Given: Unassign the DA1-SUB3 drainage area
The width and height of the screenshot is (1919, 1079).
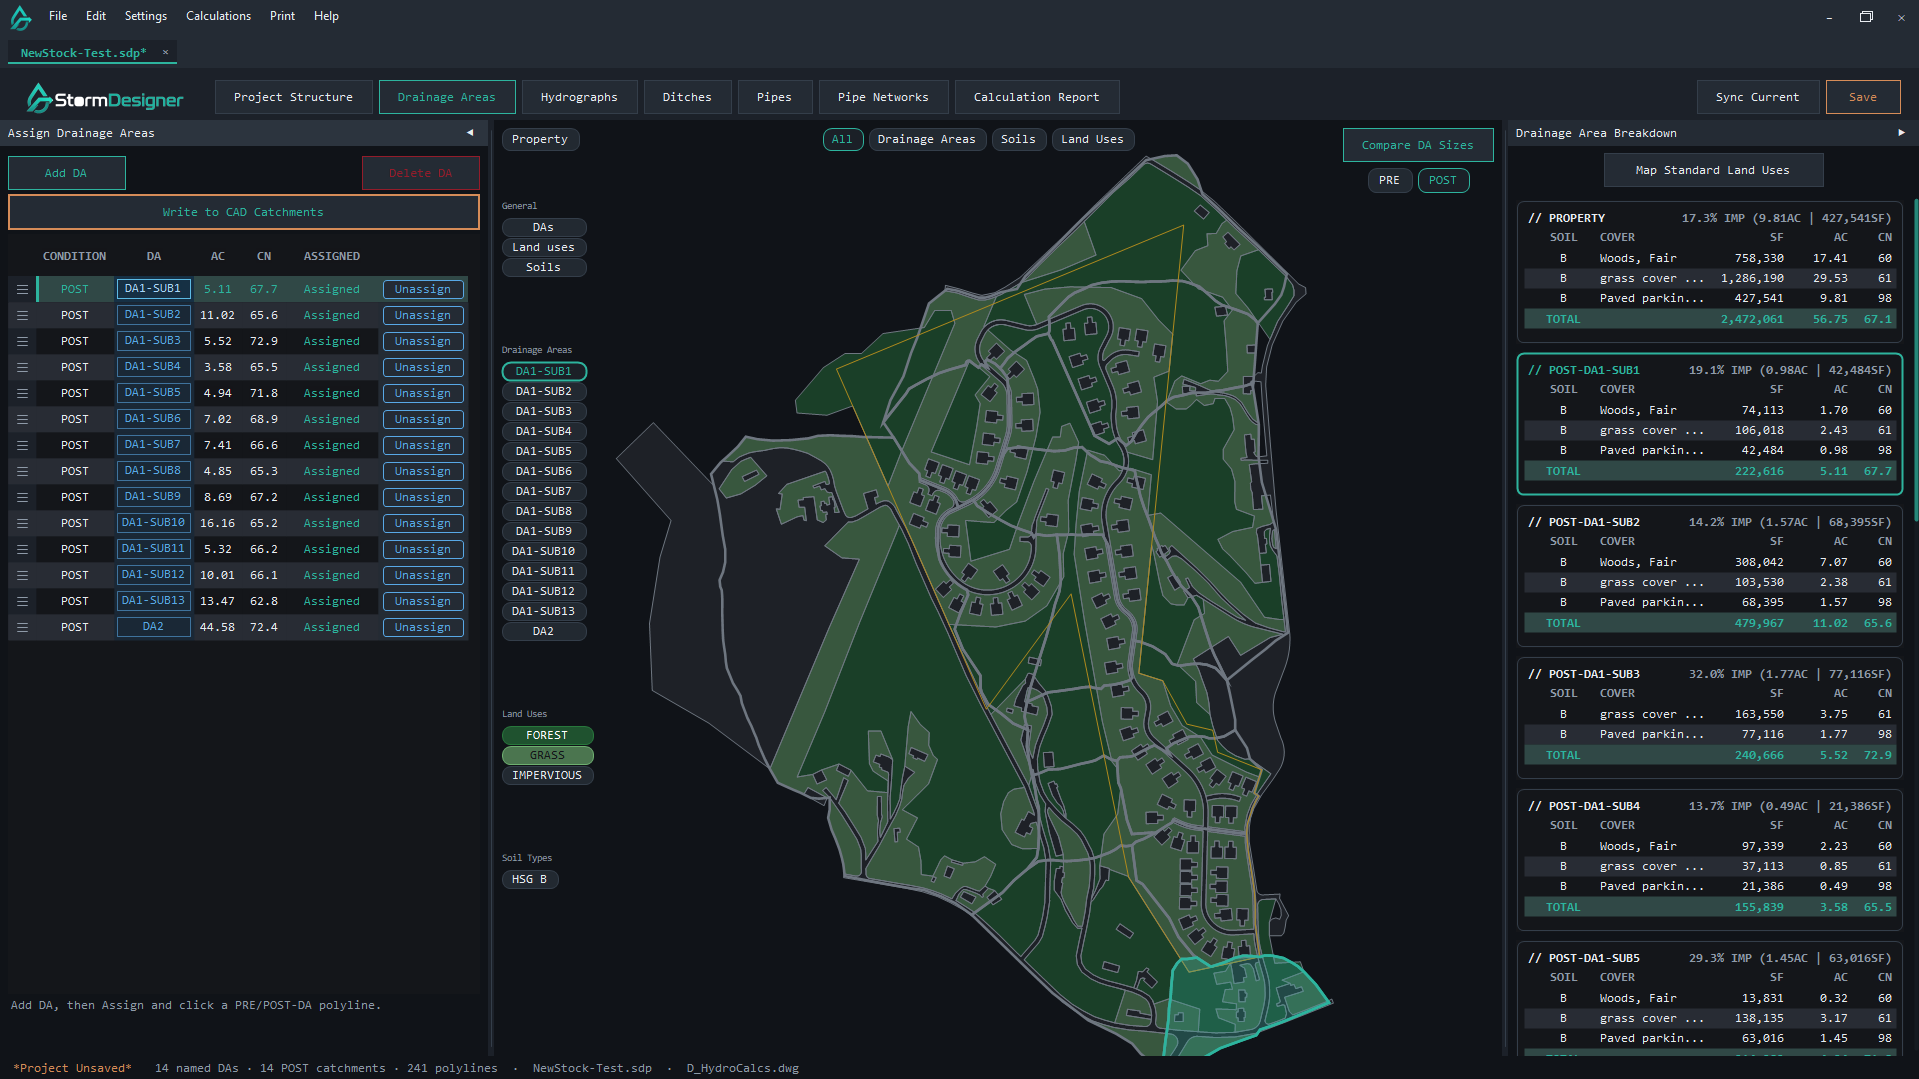Looking at the screenshot, I should [x=422, y=341].
